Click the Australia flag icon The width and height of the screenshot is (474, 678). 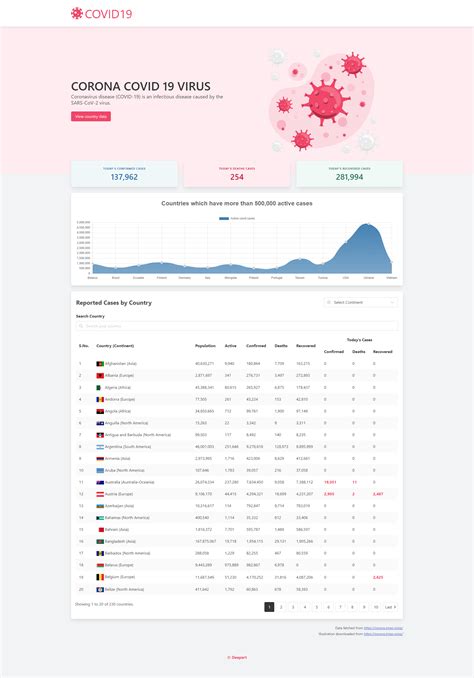[100, 482]
